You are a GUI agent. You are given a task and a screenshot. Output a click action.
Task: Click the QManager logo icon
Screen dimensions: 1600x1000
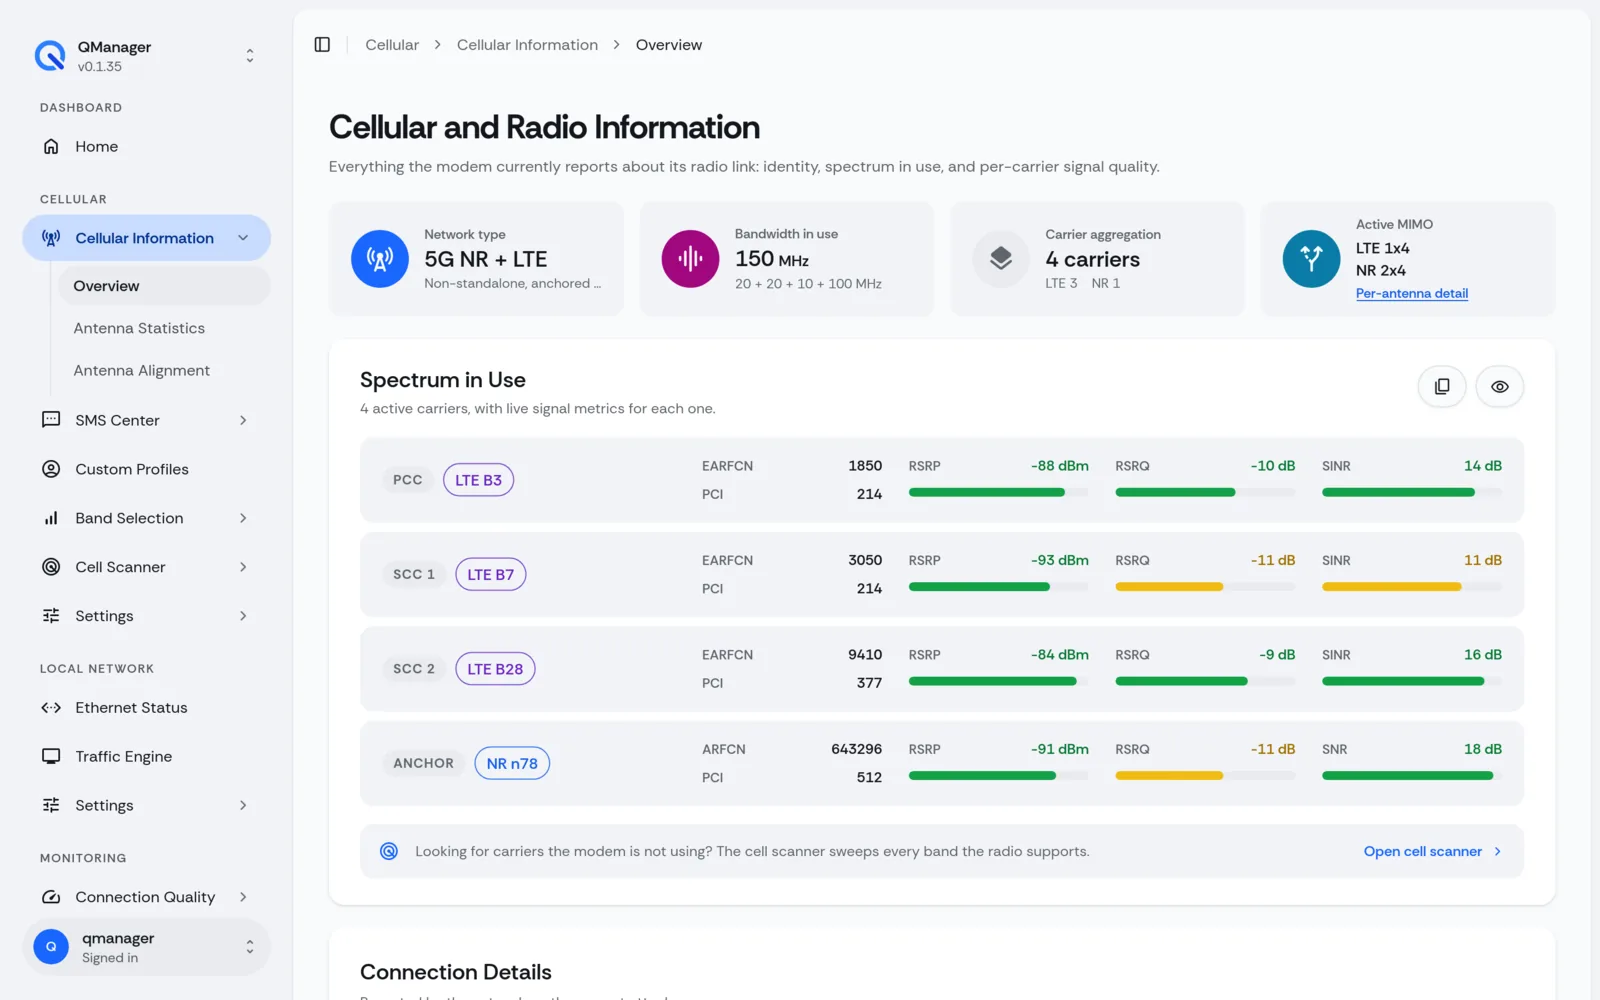tap(50, 56)
